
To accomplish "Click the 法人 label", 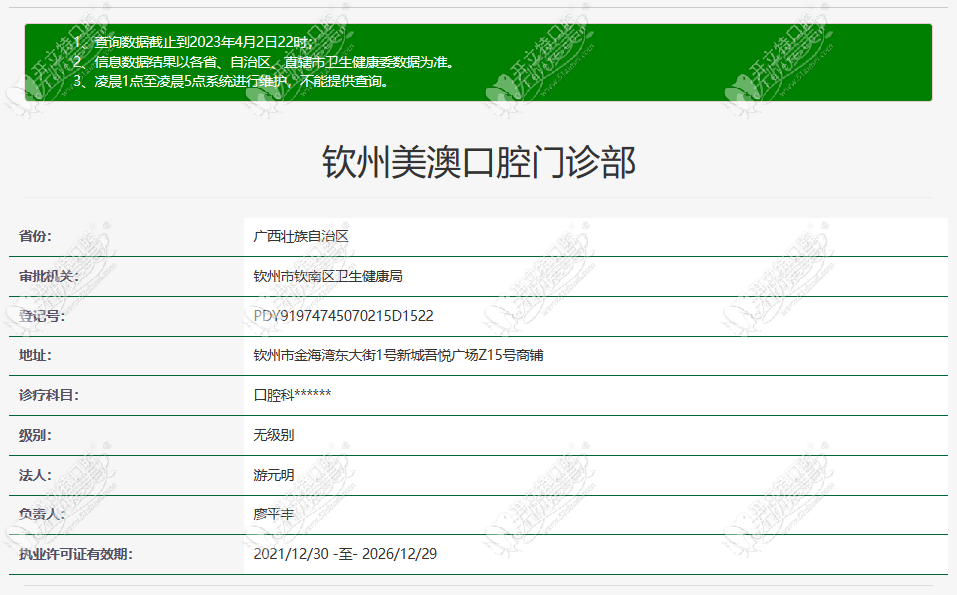I will point(35,475).
